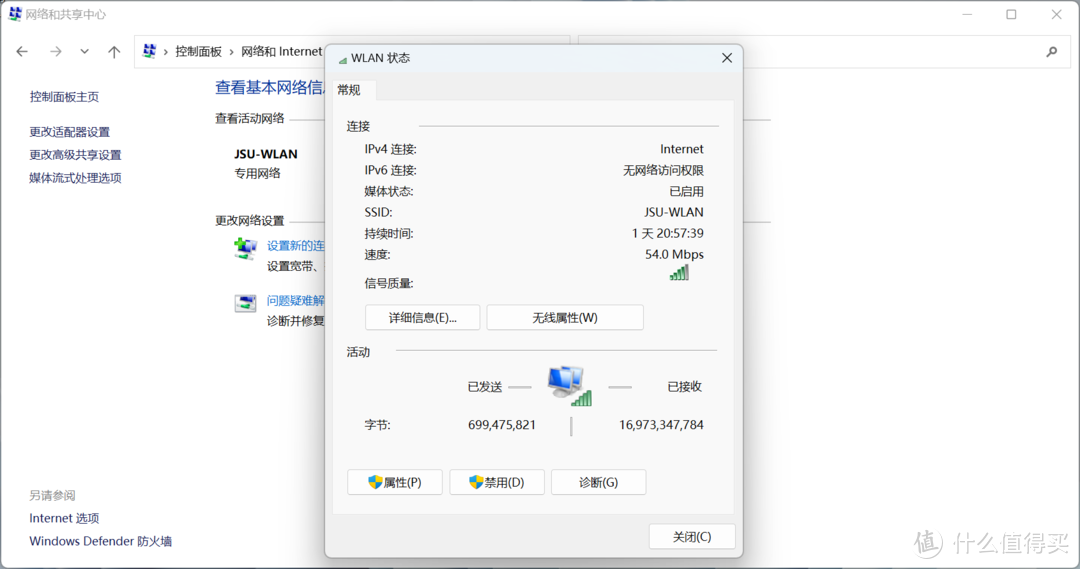Select 网络和 Internet breadcrumb
The image size is (1080, 569).
coord(281,52)
